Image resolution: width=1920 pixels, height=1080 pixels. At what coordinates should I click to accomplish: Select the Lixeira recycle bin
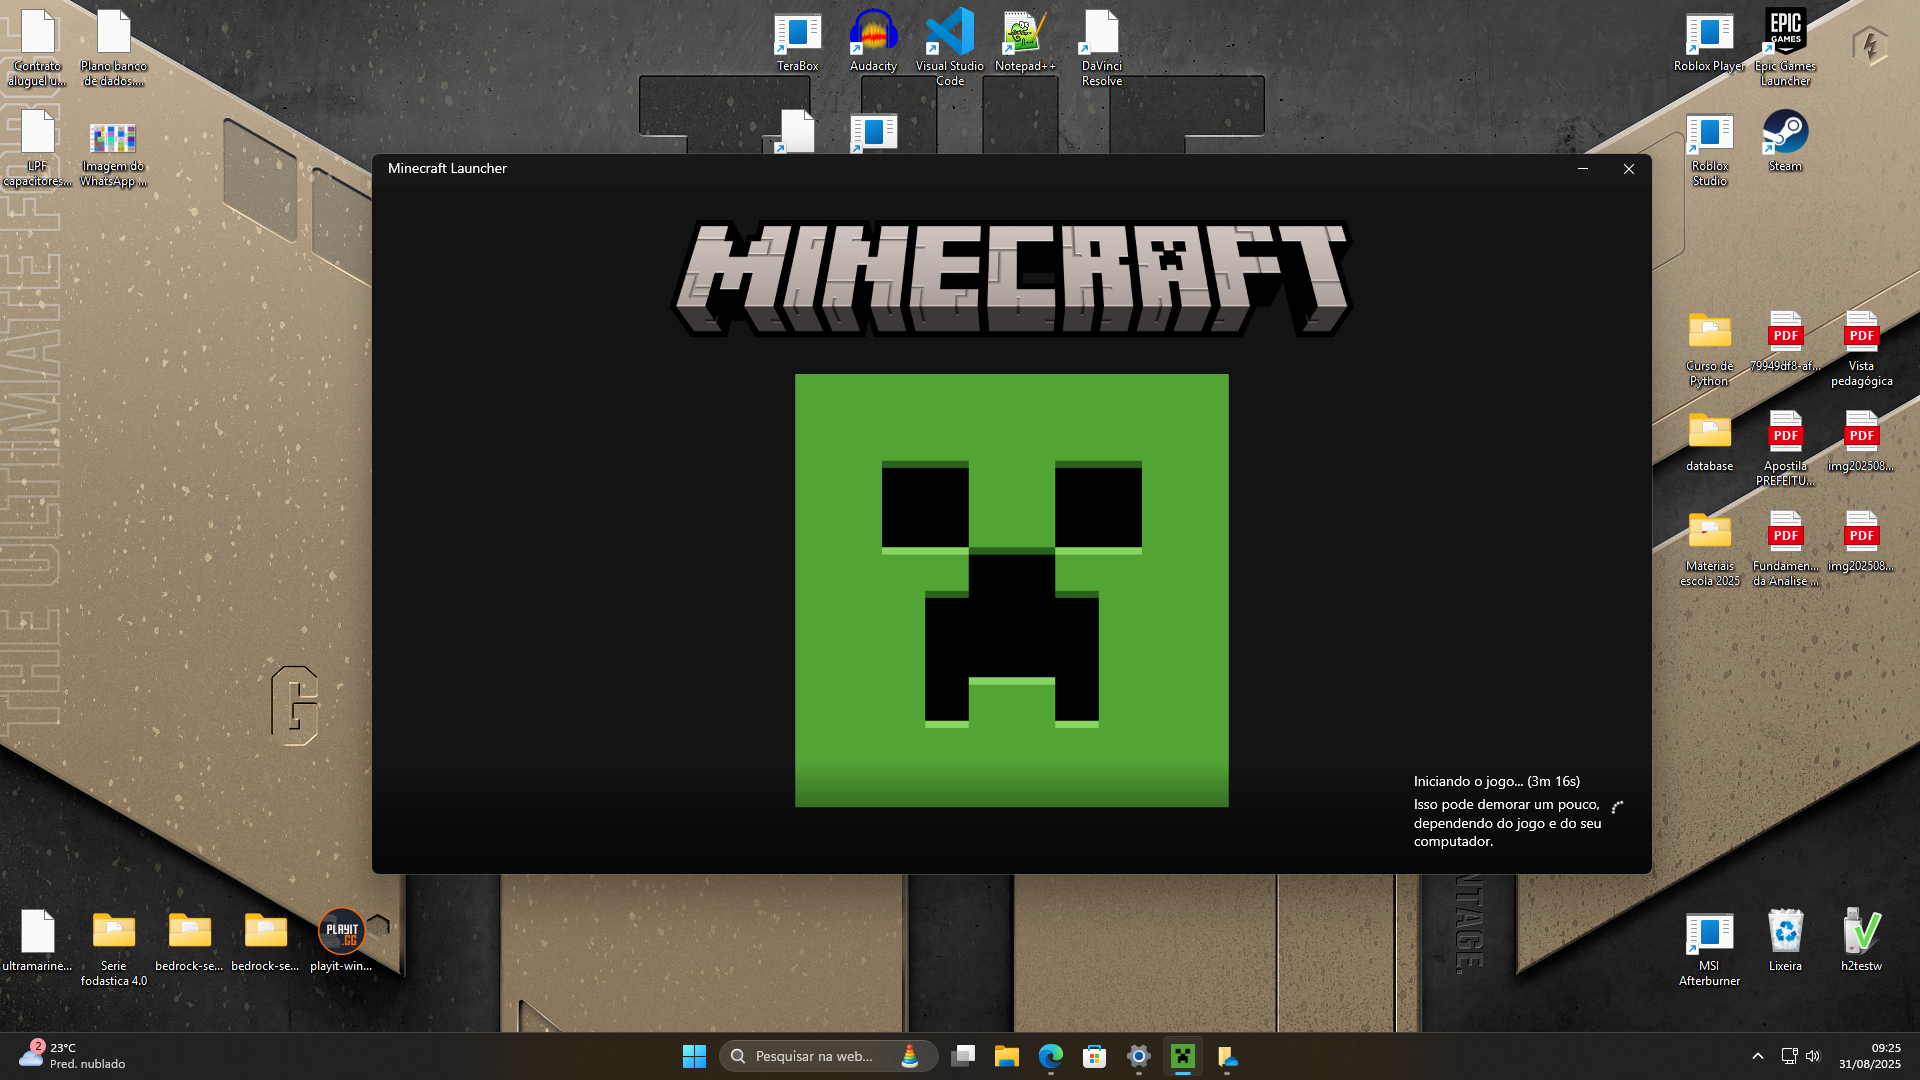point(1785,942)
